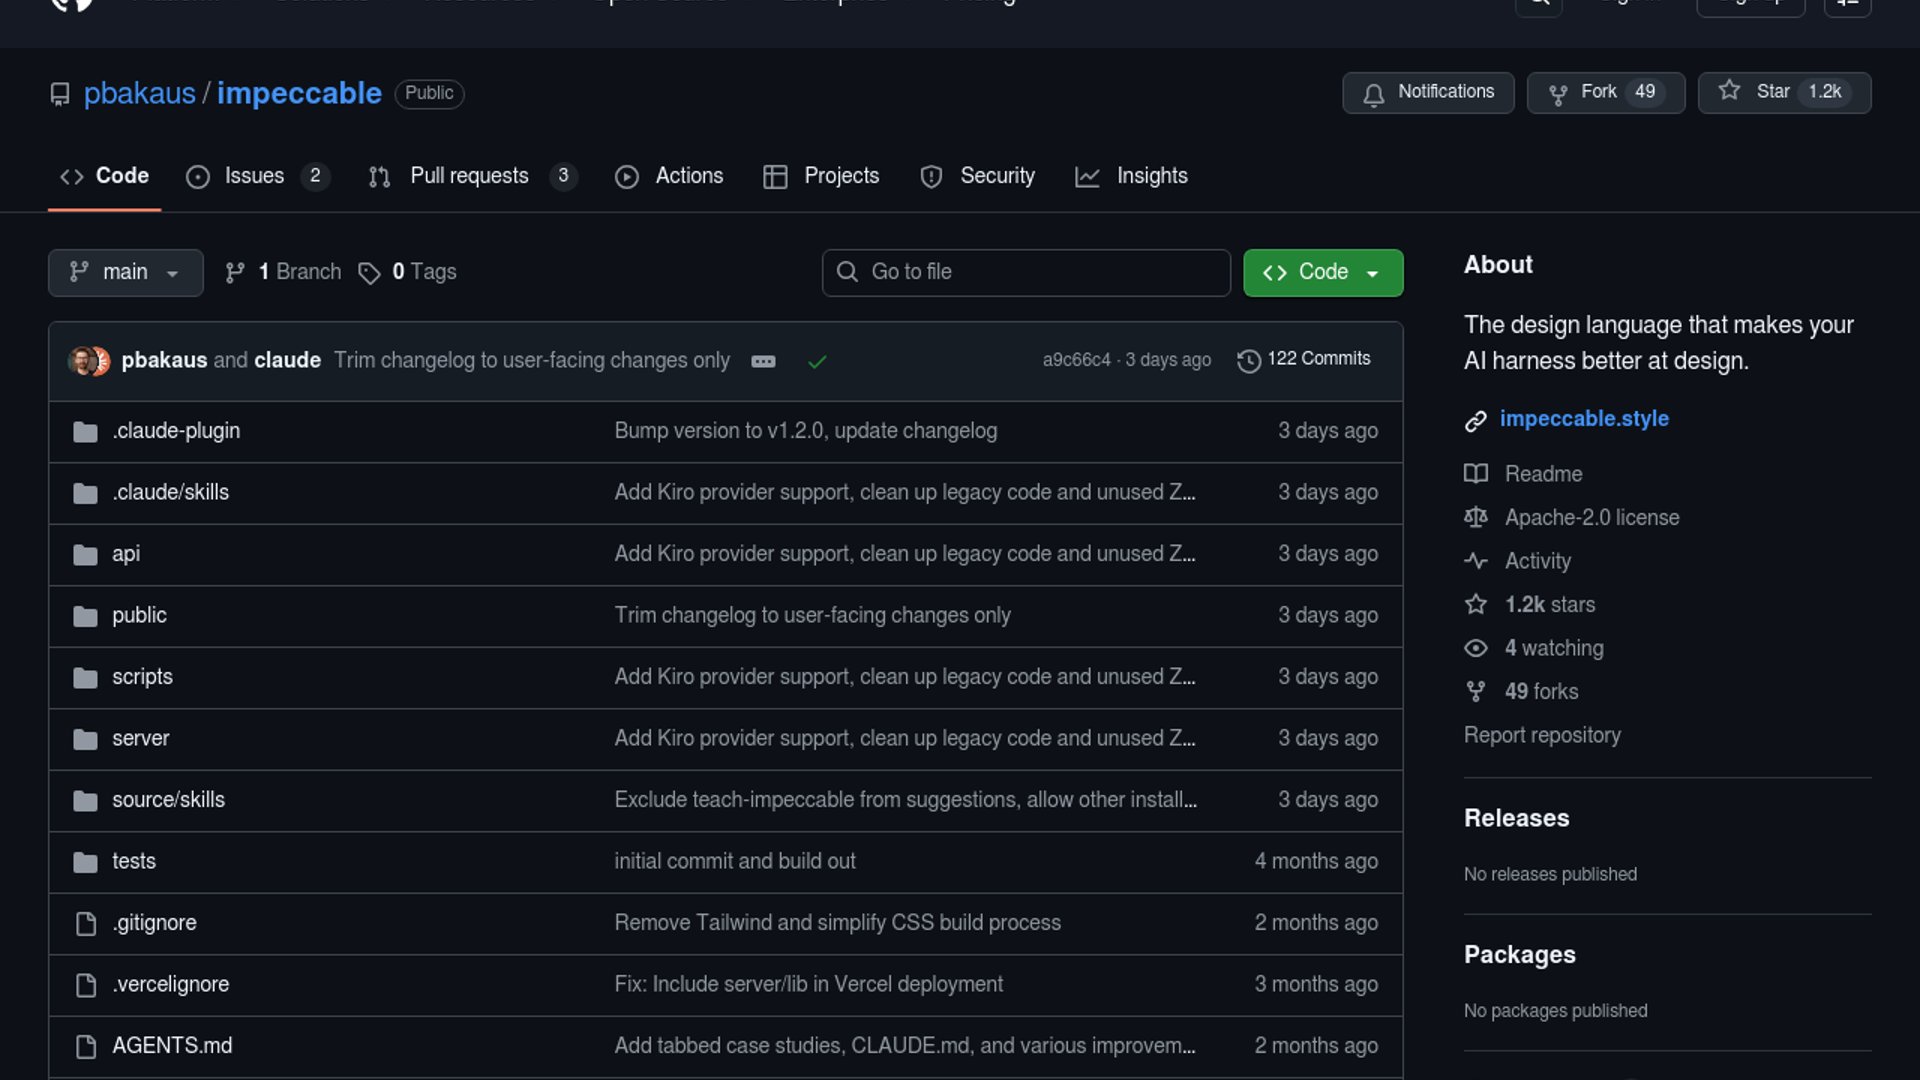Open the Pull requests tab
Screen dimensions: 1920x1080
470,176
